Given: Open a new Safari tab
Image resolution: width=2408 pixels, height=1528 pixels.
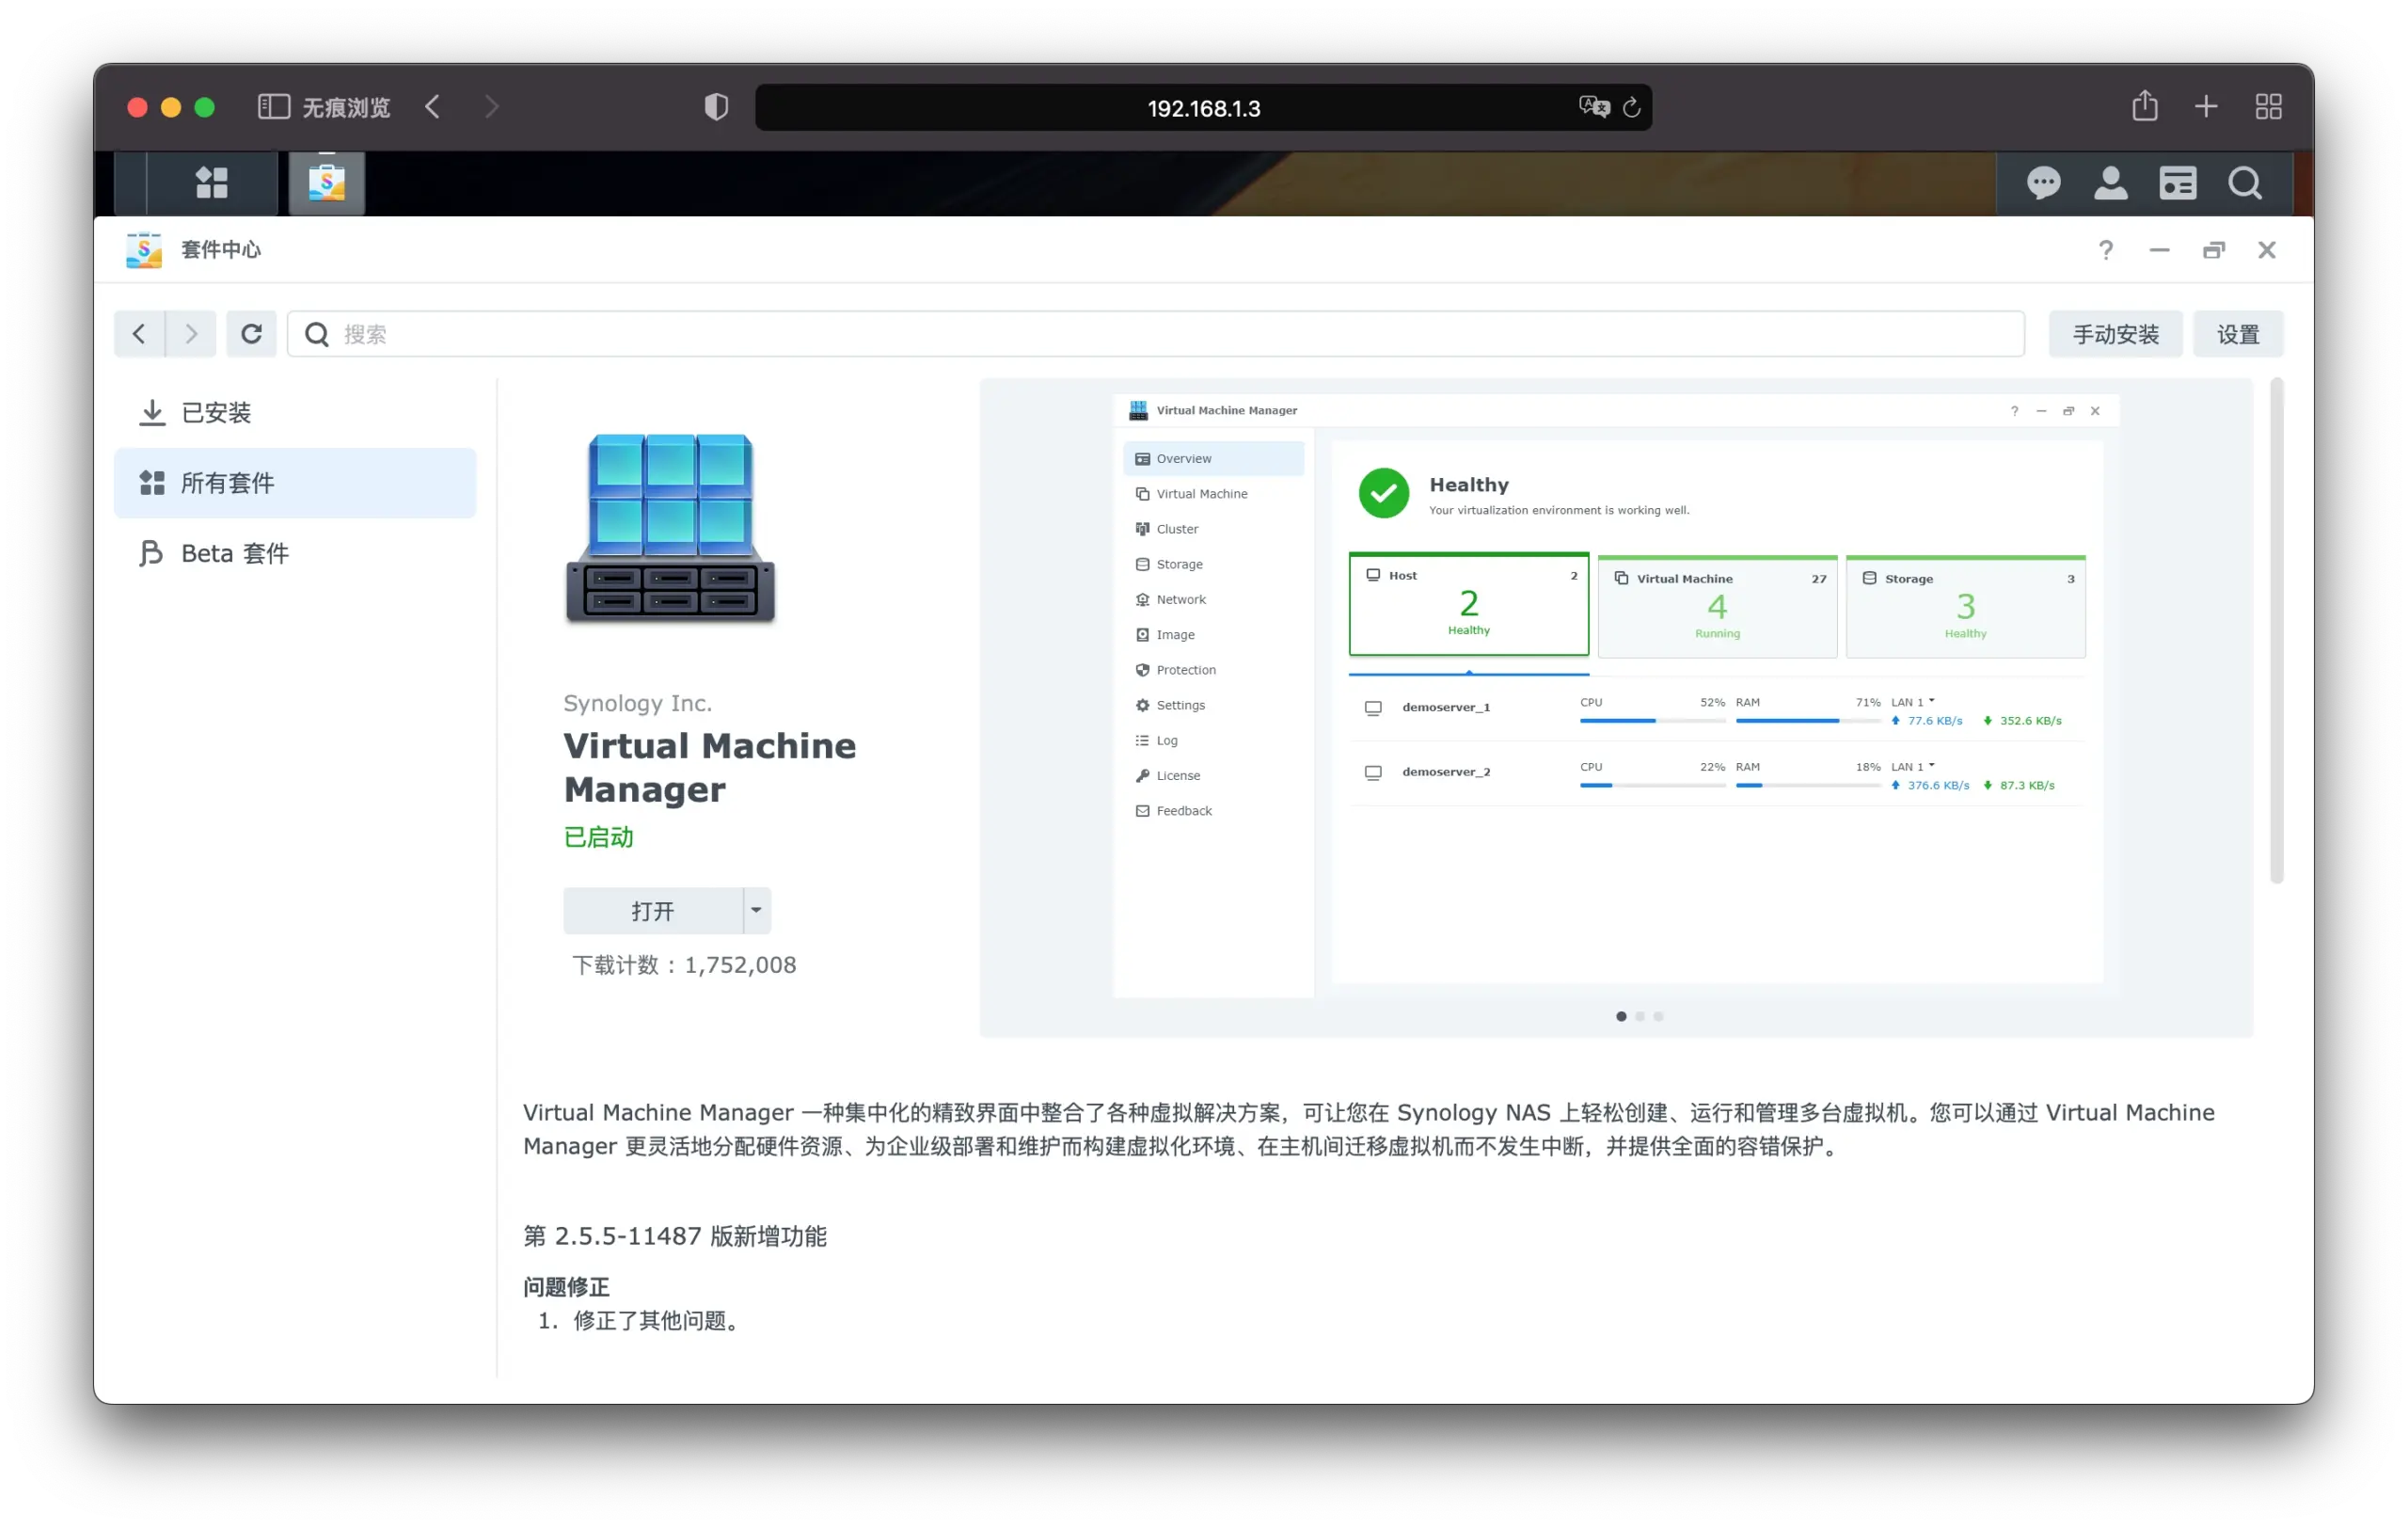Looking at the screenshot, I should 2206,107.
